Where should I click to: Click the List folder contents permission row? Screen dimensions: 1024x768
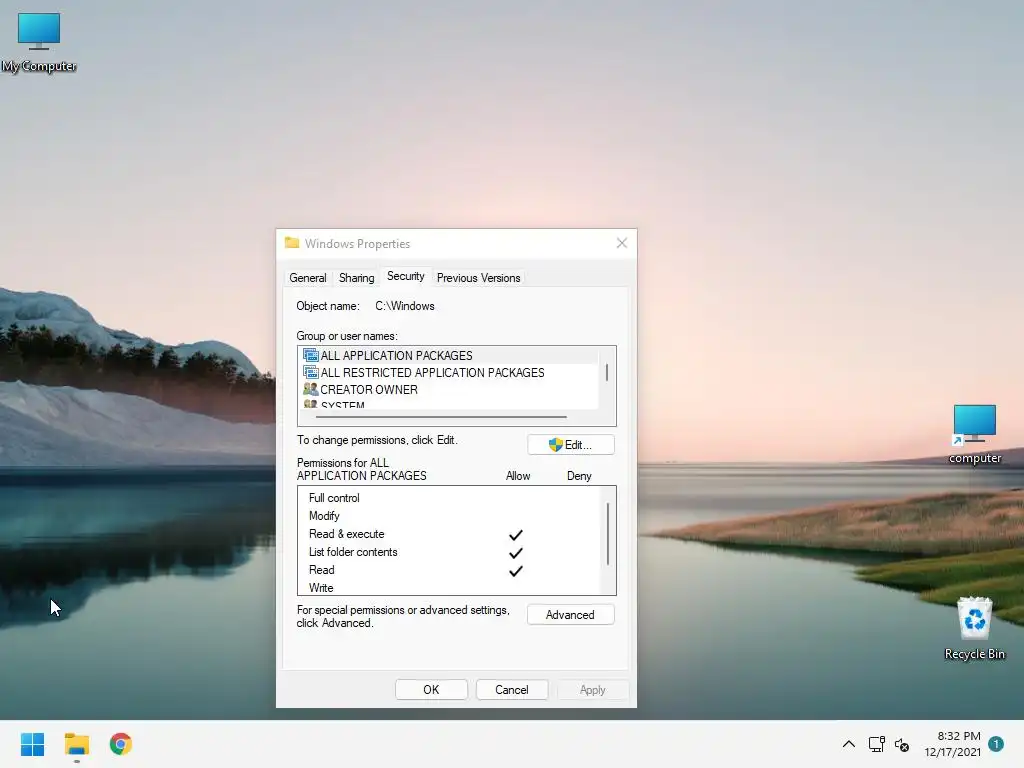449,552
